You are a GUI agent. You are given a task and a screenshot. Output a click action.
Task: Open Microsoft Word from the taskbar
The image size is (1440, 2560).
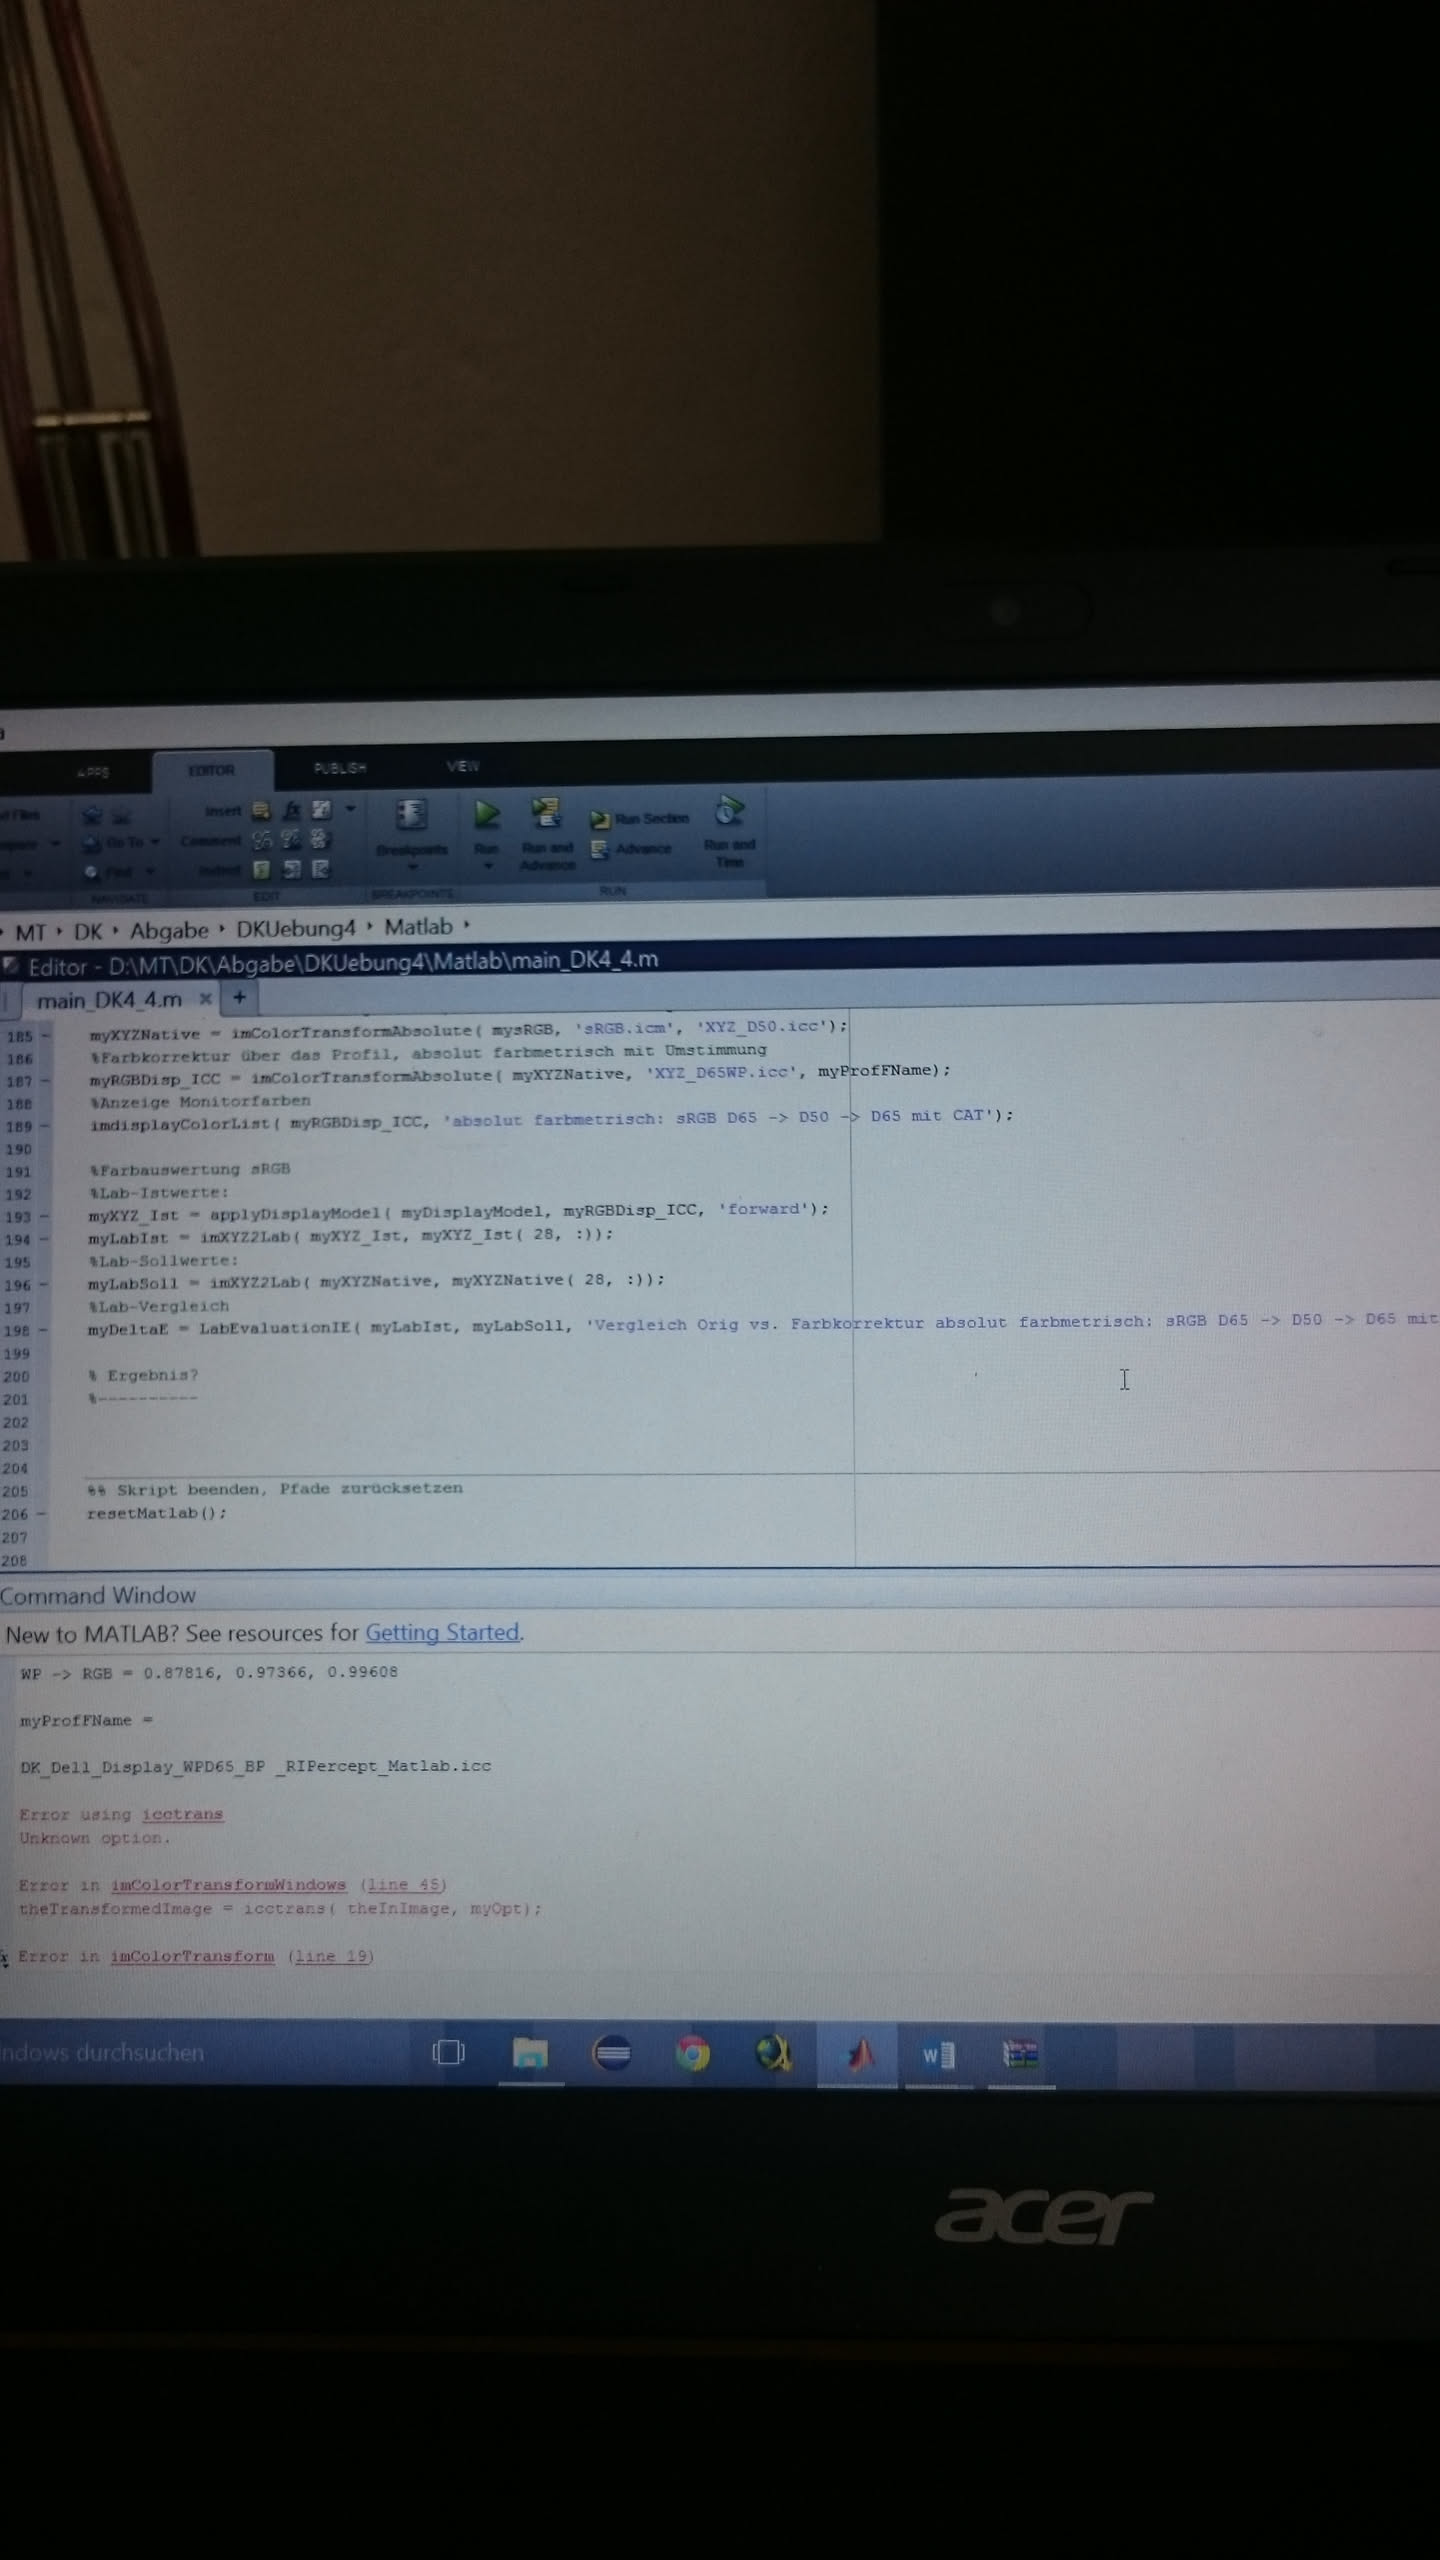[x=938, y=2055]
